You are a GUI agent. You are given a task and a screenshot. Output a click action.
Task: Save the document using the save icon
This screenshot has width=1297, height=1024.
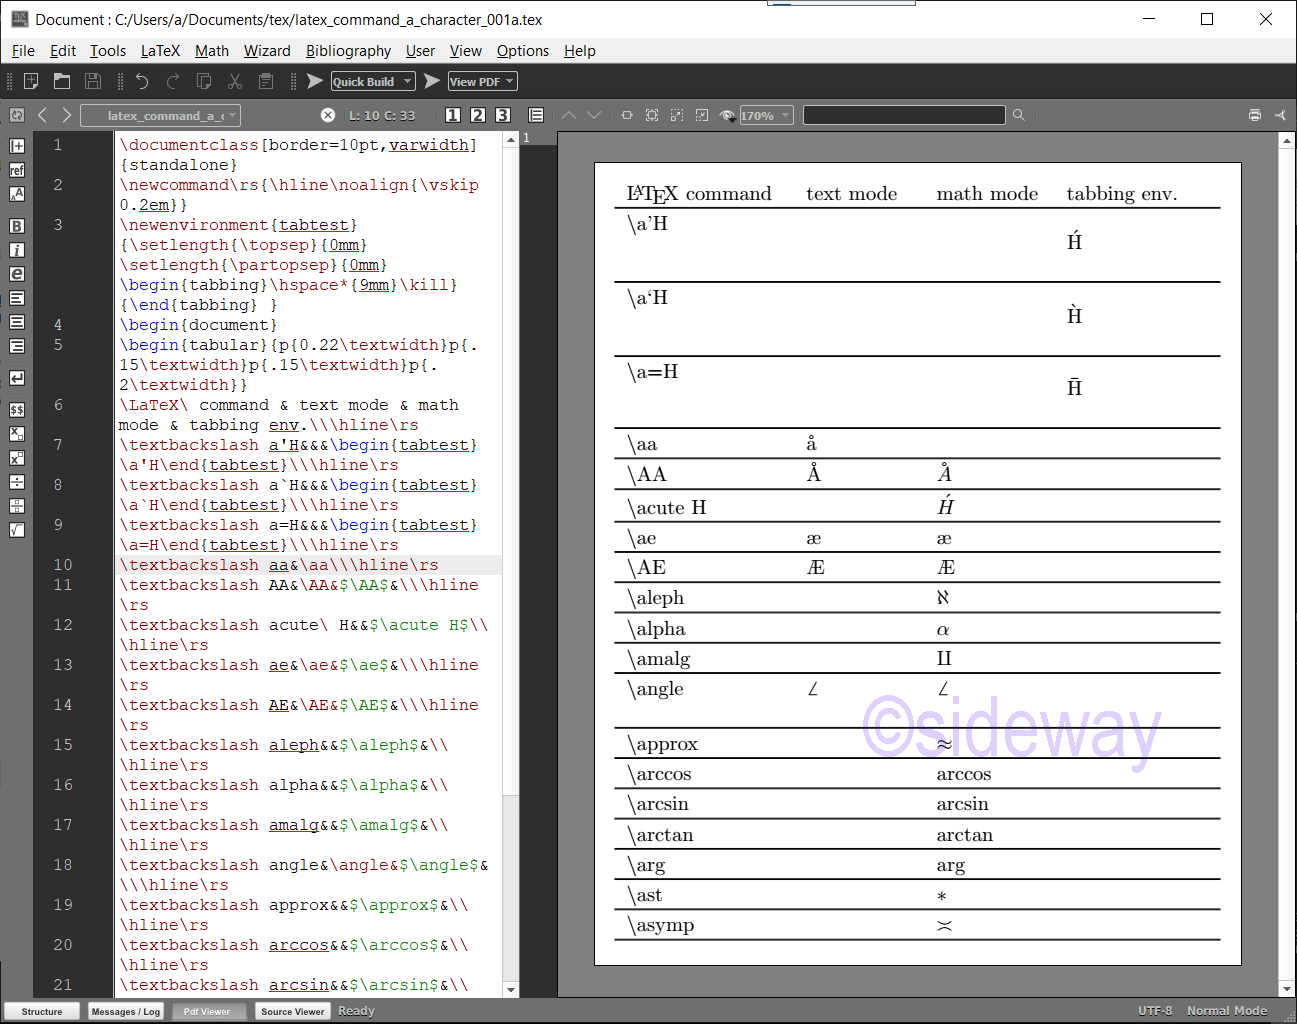[93, 81]
